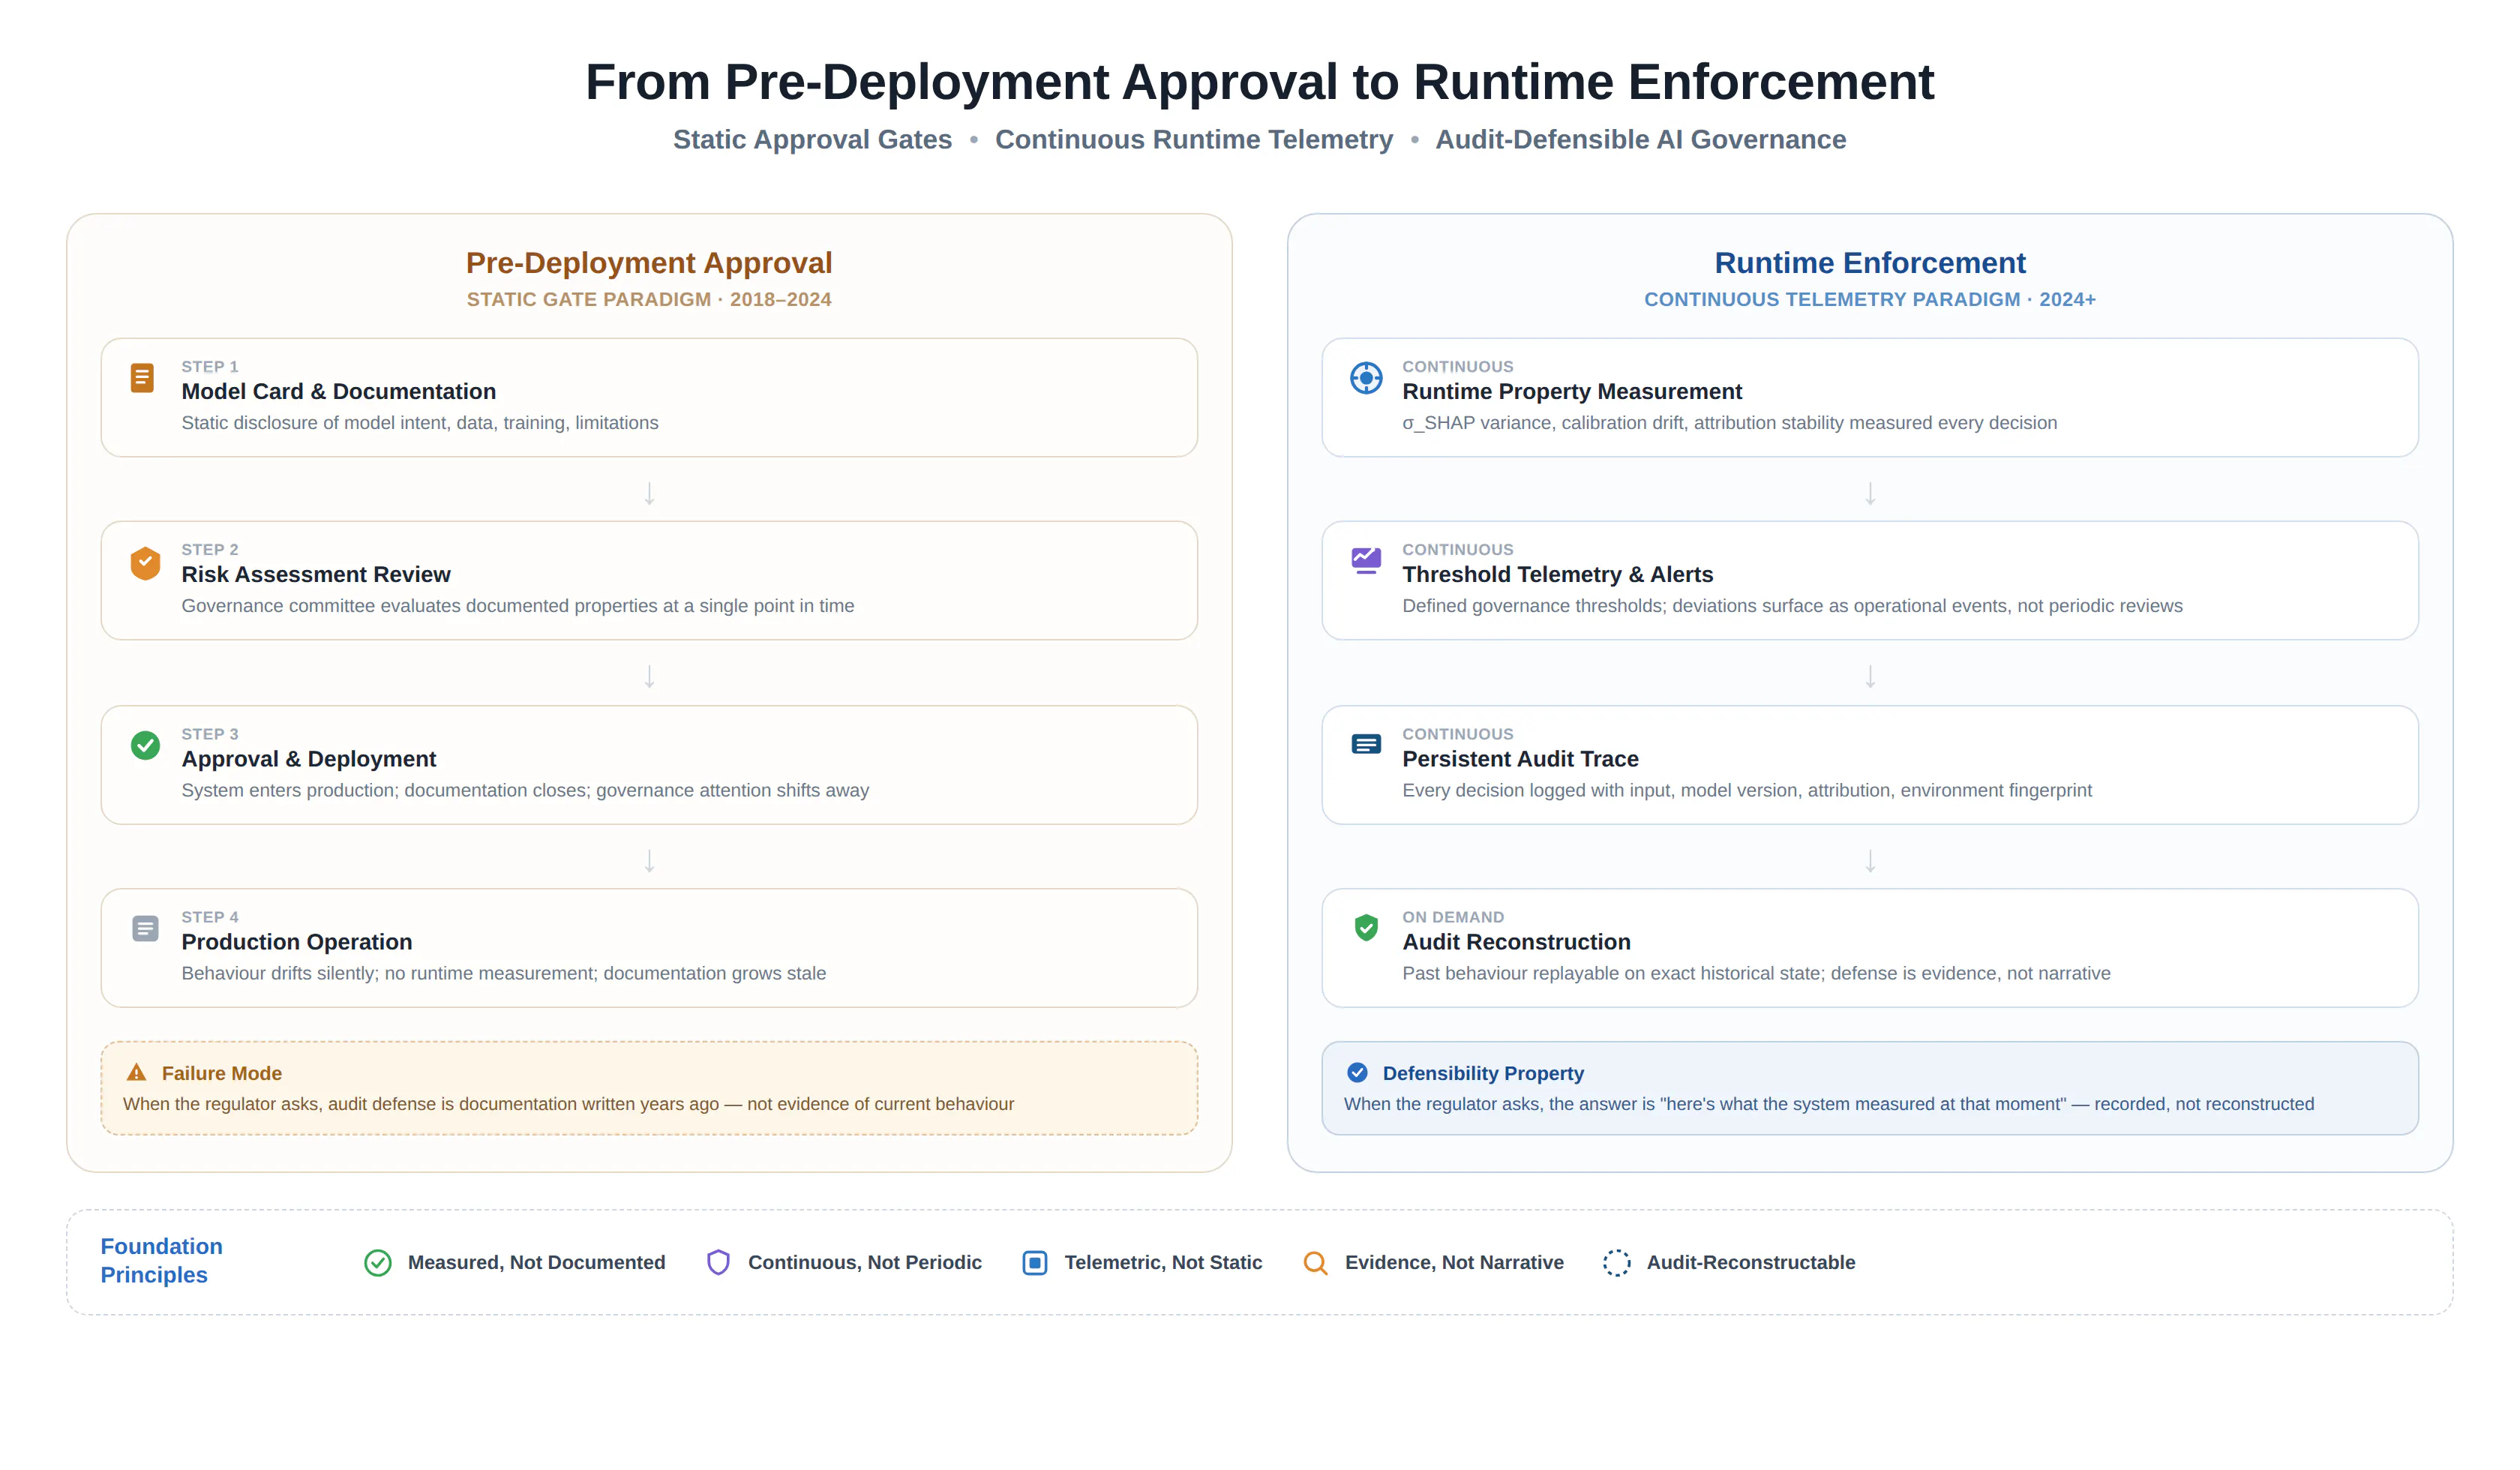Click the Audit Reconstruction green shield icon

coord(1366,928)
